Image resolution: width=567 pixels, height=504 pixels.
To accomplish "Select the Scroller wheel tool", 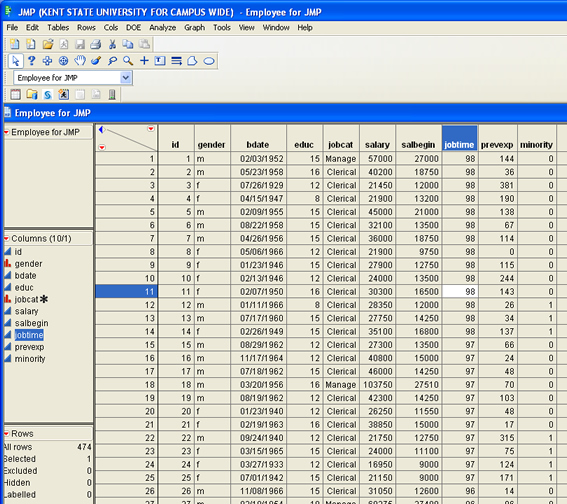I will coord(63,61).
